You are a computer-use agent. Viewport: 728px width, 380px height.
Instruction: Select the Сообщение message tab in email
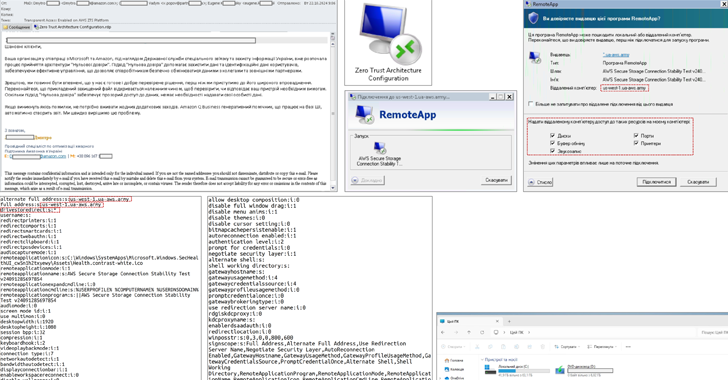pos(17,27)
